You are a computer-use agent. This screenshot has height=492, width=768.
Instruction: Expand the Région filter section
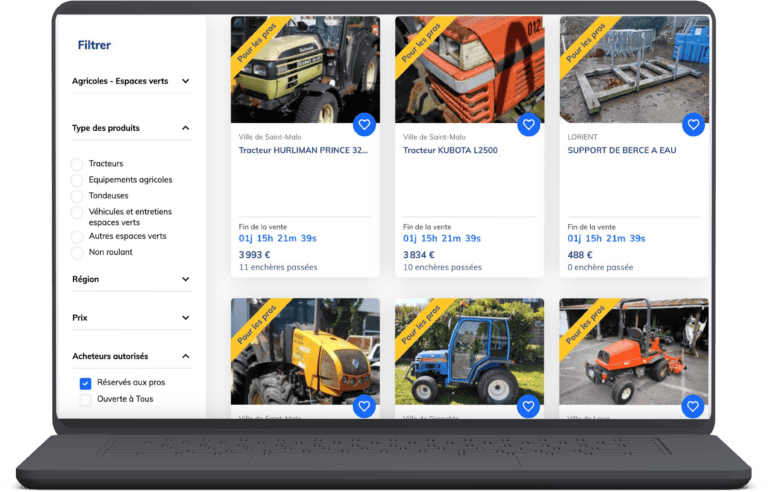coord(185,279)
